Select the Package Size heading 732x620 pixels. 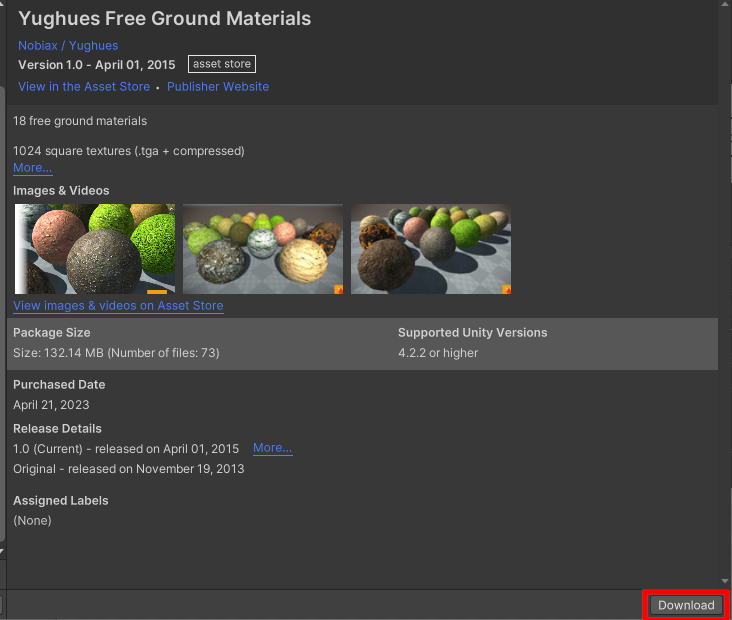52,332
